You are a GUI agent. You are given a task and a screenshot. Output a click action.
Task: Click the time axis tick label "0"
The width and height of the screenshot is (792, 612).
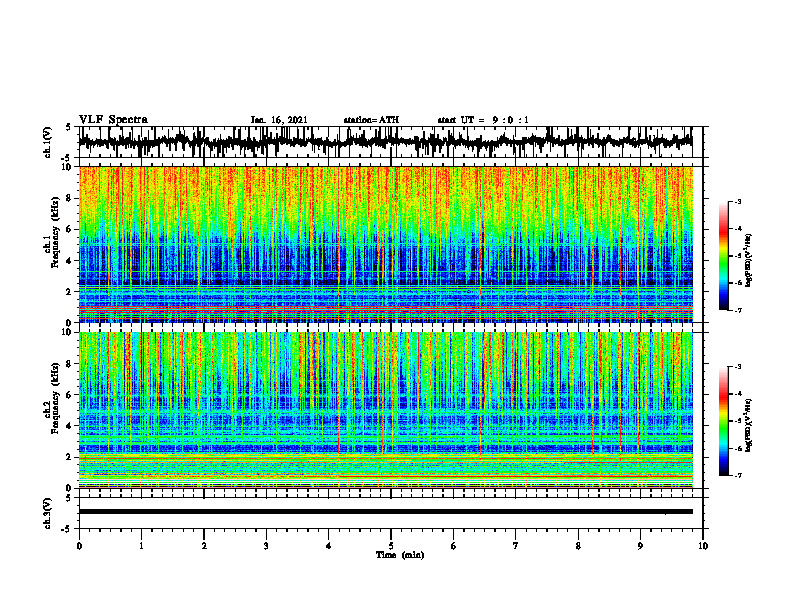tap(79, 546)
